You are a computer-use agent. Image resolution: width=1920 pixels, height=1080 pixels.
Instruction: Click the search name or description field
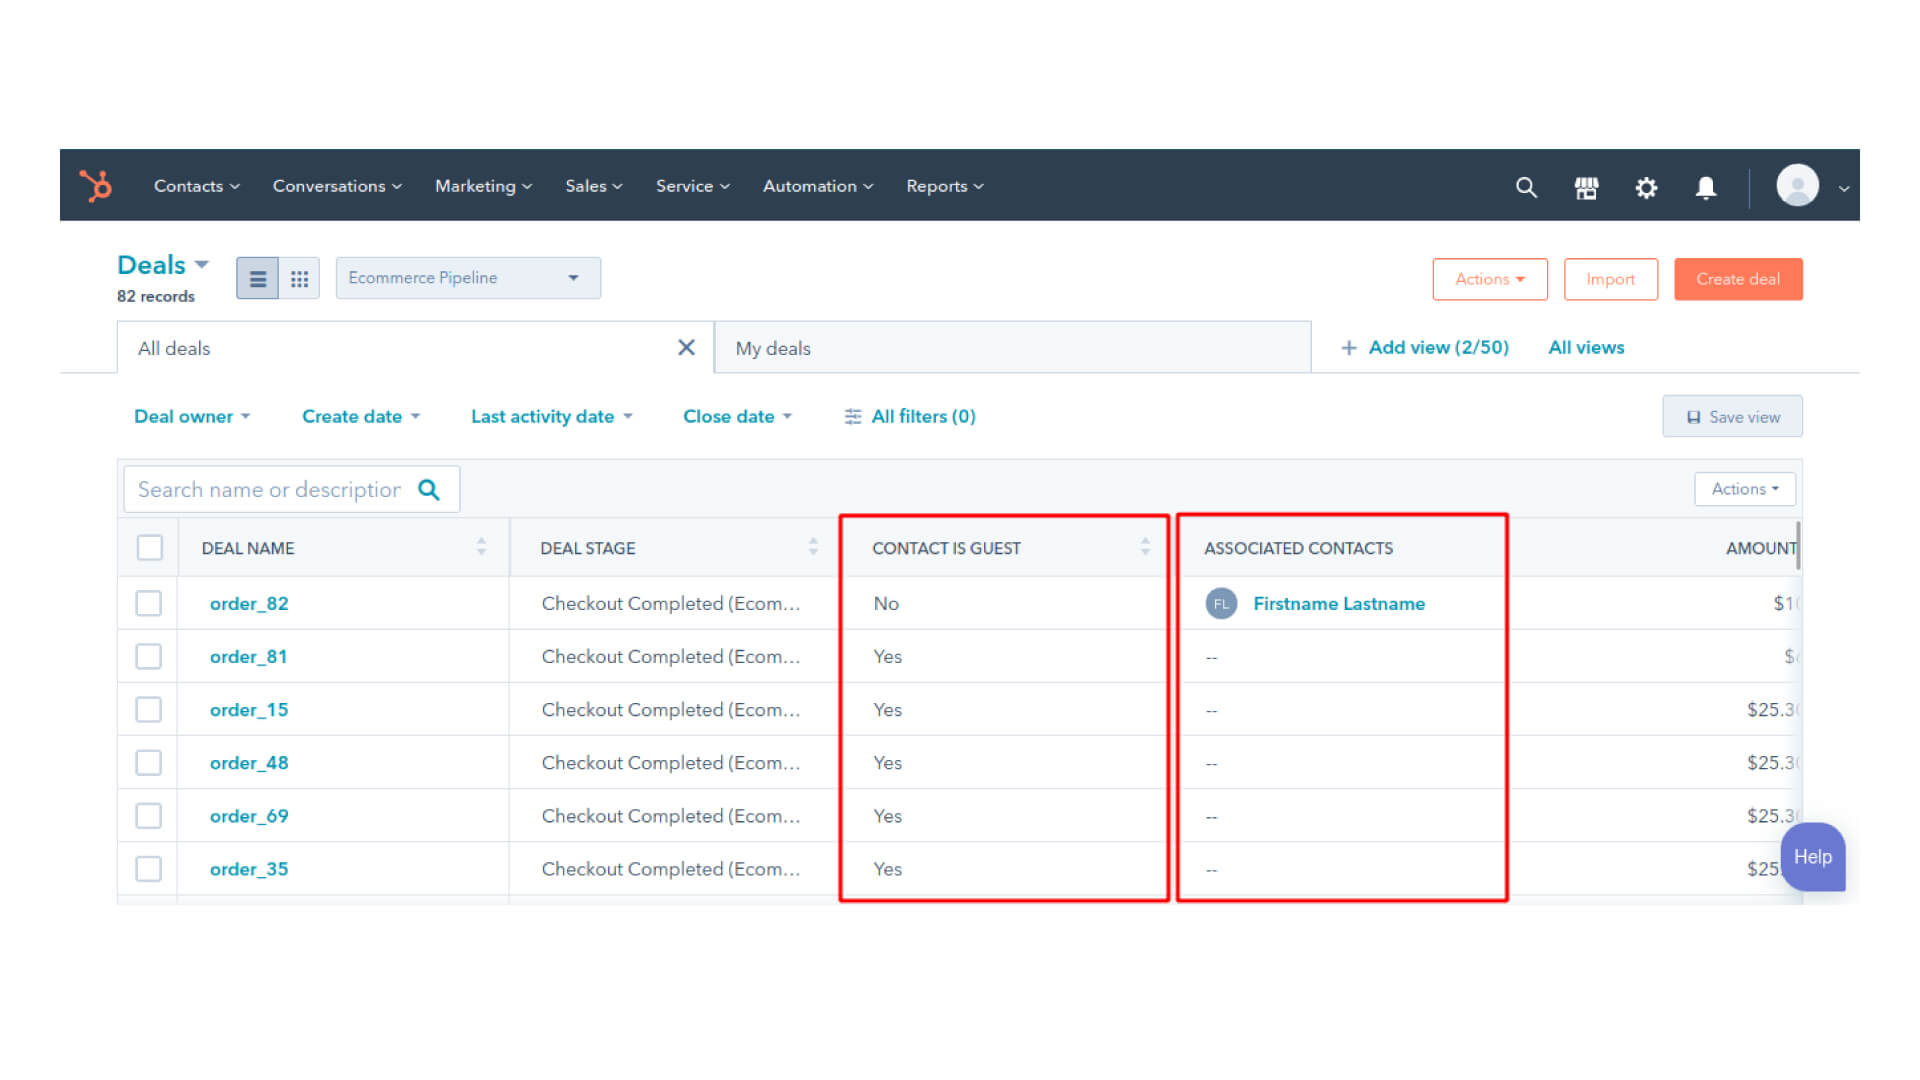270,489
